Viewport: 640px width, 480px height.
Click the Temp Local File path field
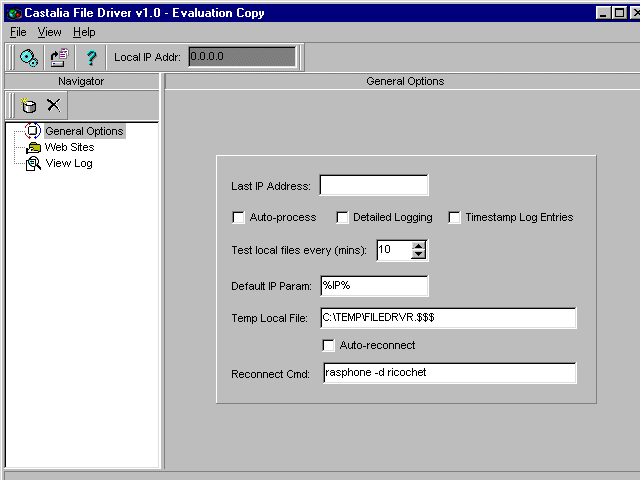pyautogui.click(x=448, y=318)
